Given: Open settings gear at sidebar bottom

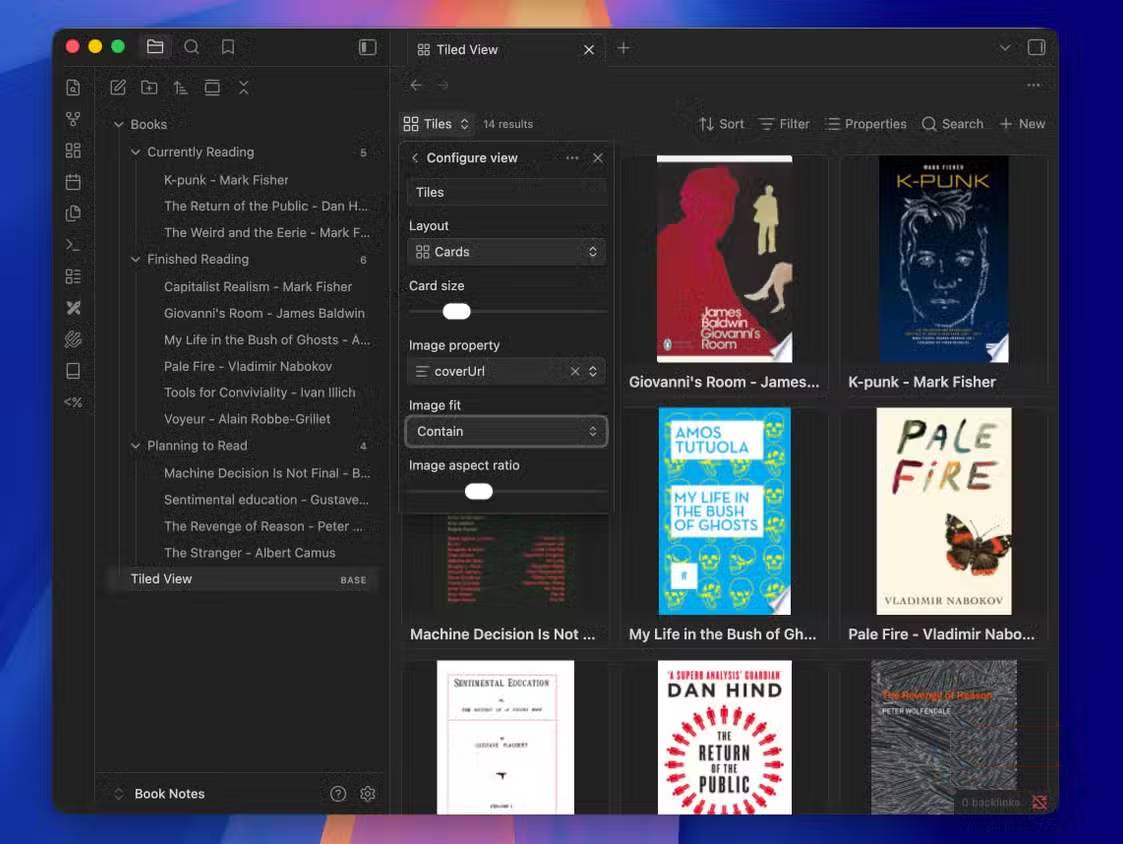Looking at the screenshot, I should tap(367, 794).
